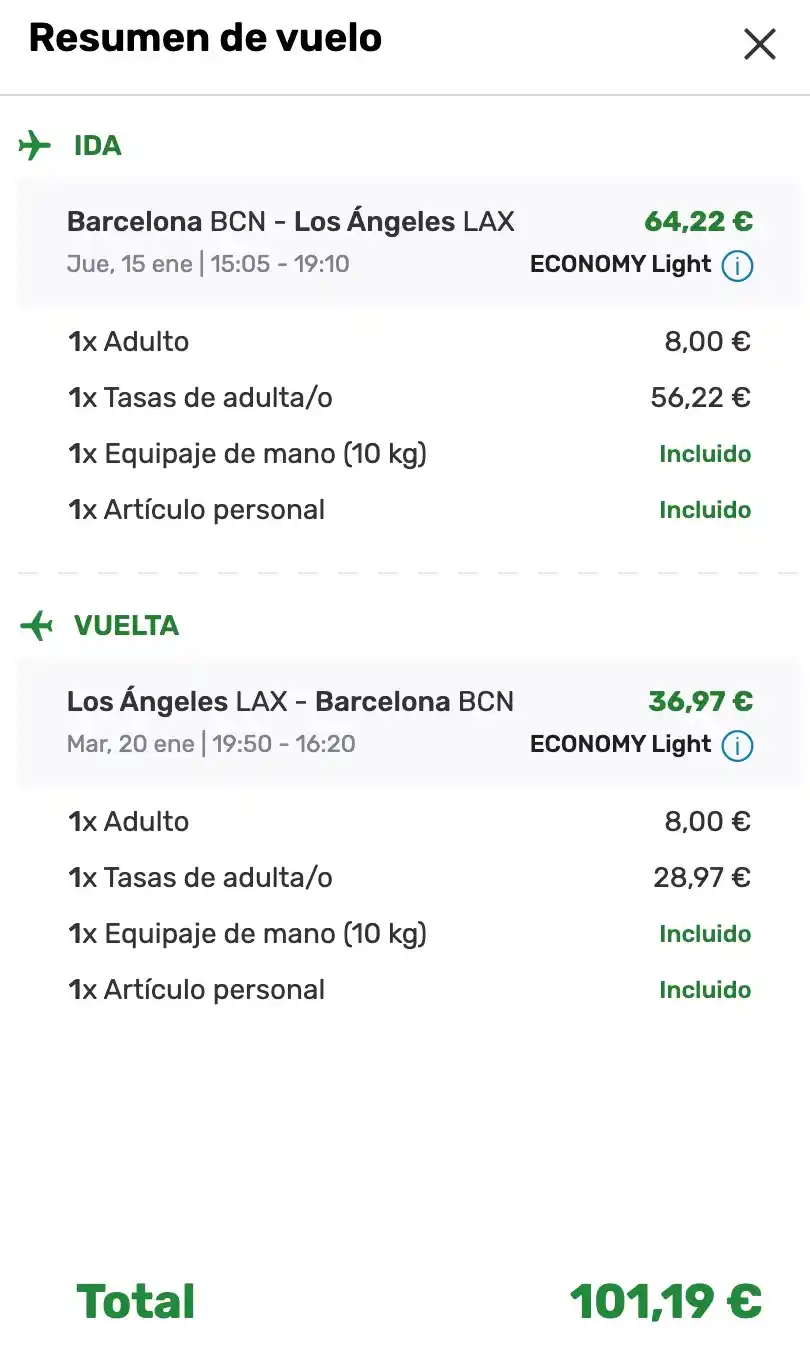This screenshot has height=1350, width=810.
Task: Click the Total amount 101,19 €
Action: (x=666, y=1301)
